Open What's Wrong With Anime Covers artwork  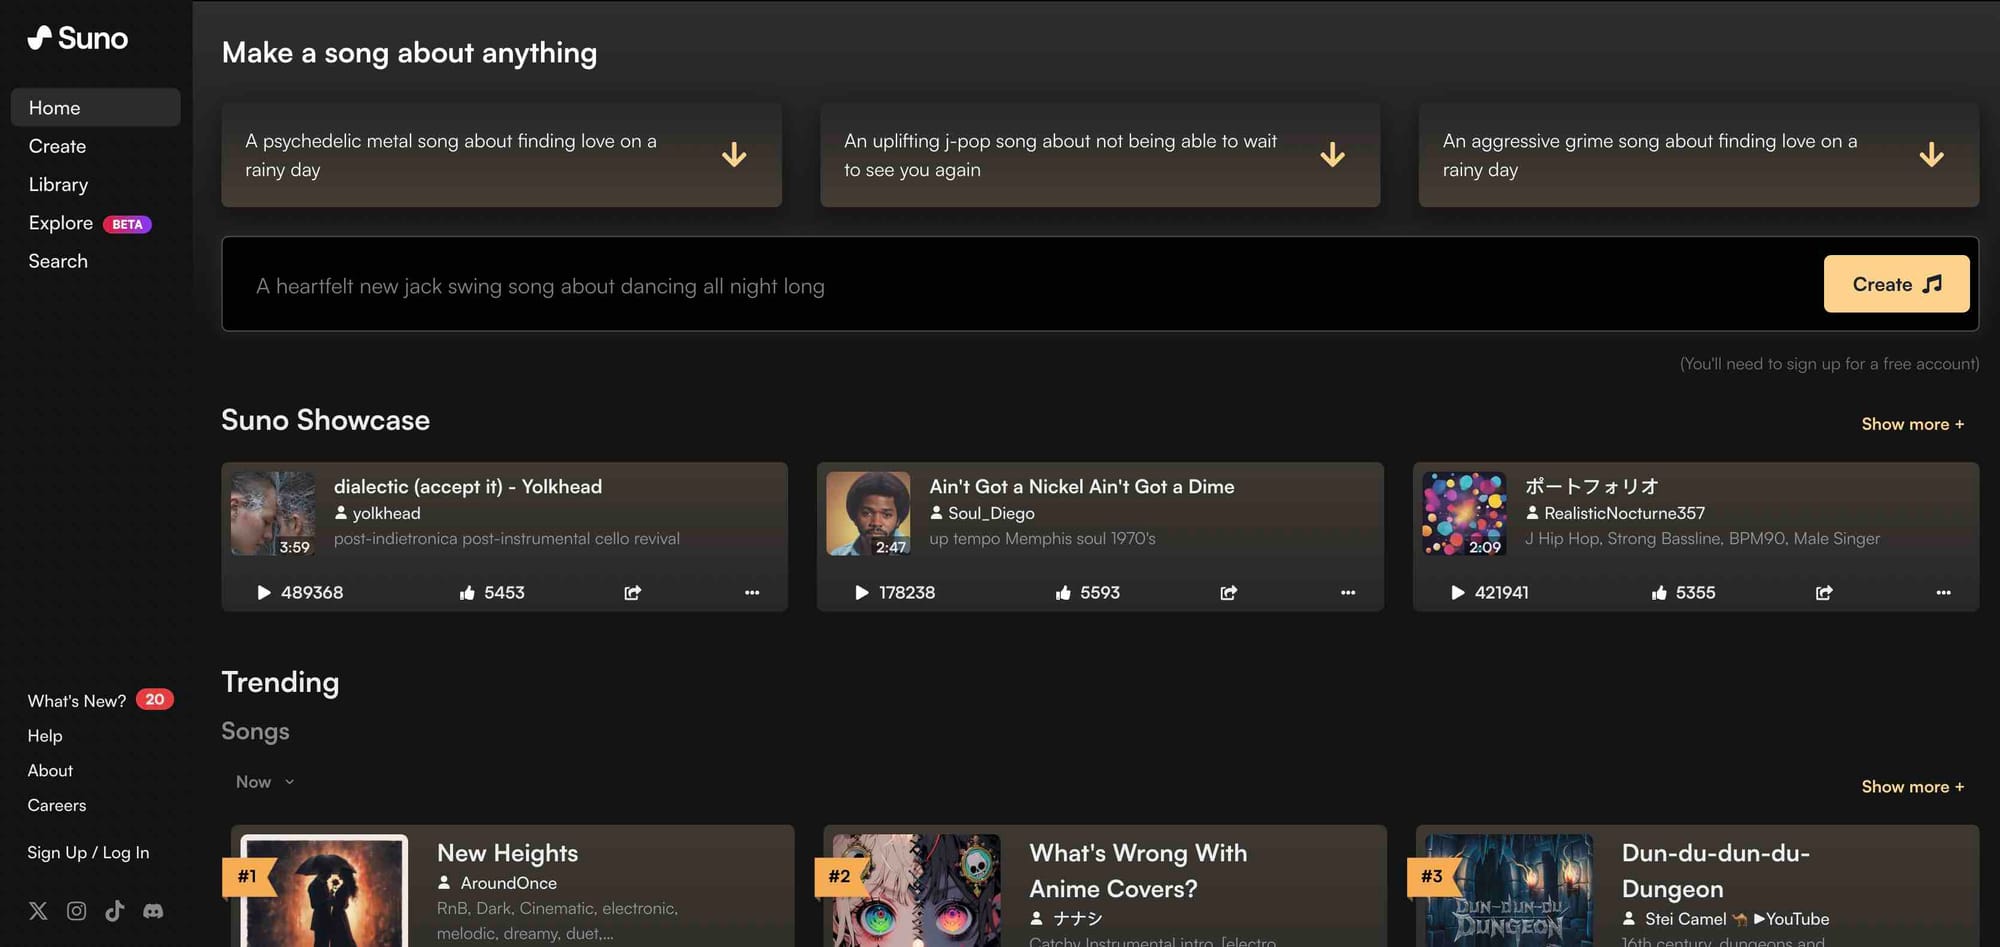pyautogui.click(x=916, y=891)
